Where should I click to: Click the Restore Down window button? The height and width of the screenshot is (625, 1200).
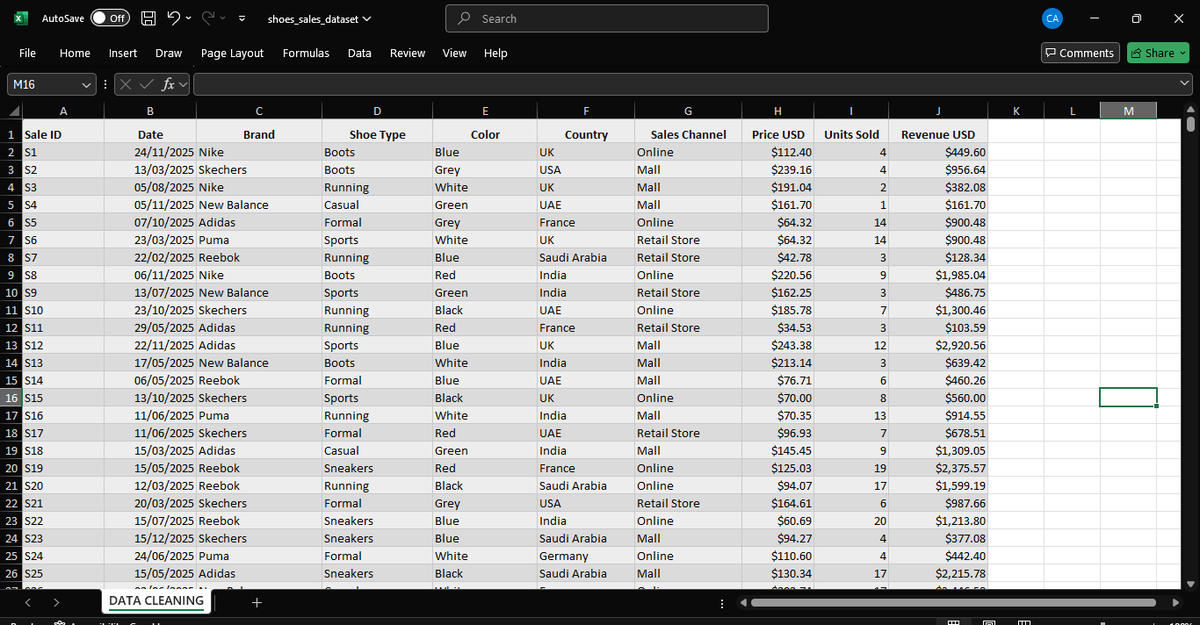point(1135,18)
